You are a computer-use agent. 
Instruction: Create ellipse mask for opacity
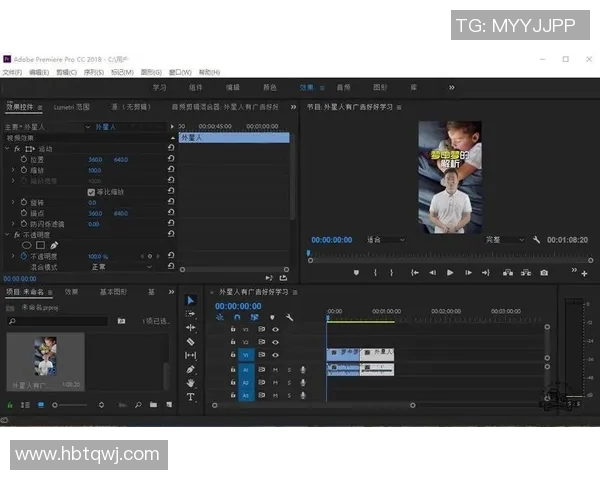(26, 245)
